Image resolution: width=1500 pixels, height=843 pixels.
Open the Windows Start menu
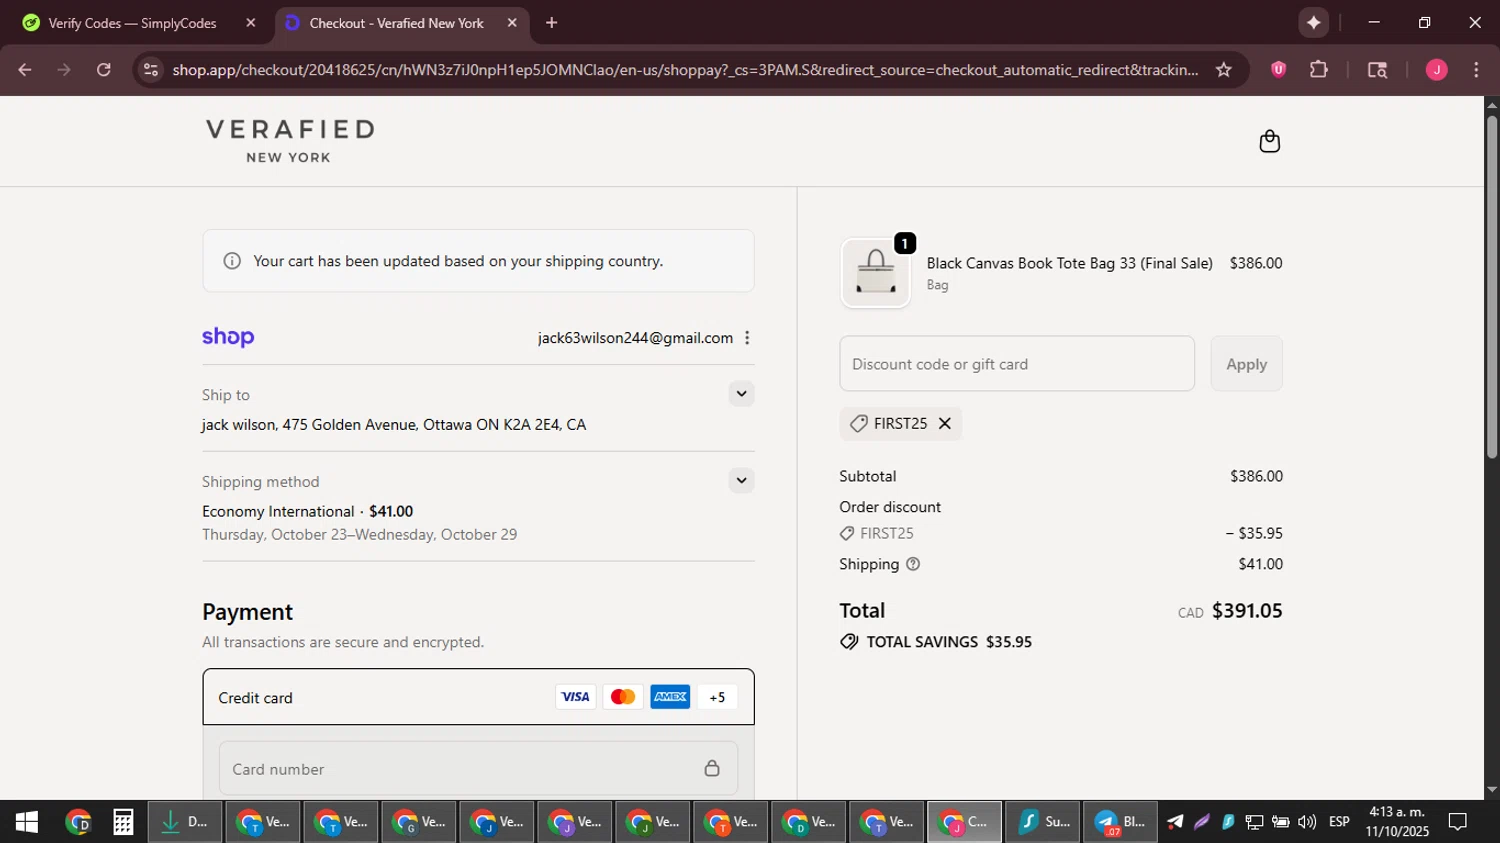pos(27,822)
